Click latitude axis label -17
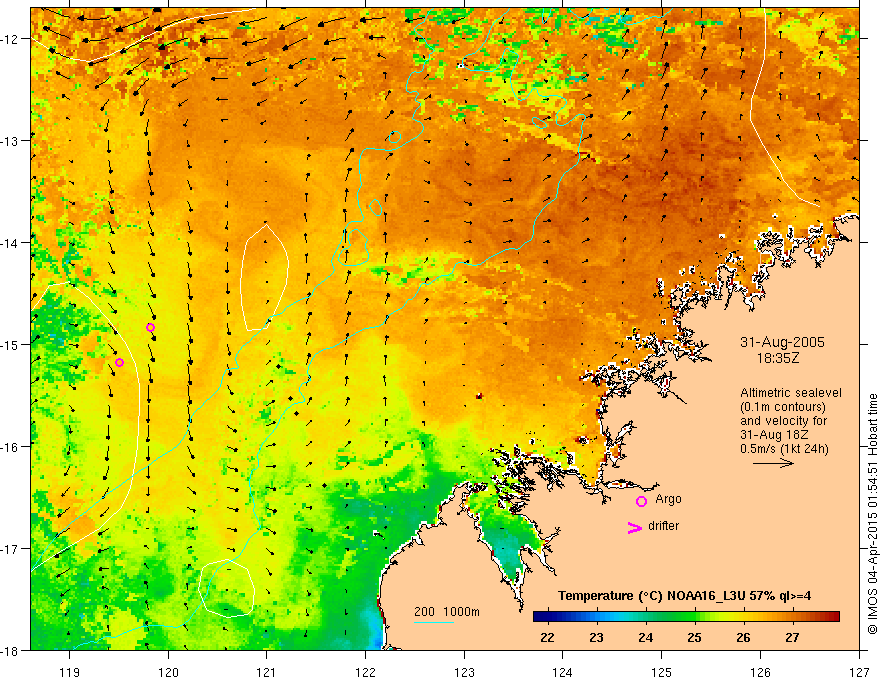880x680 pixels. point(12,548)
